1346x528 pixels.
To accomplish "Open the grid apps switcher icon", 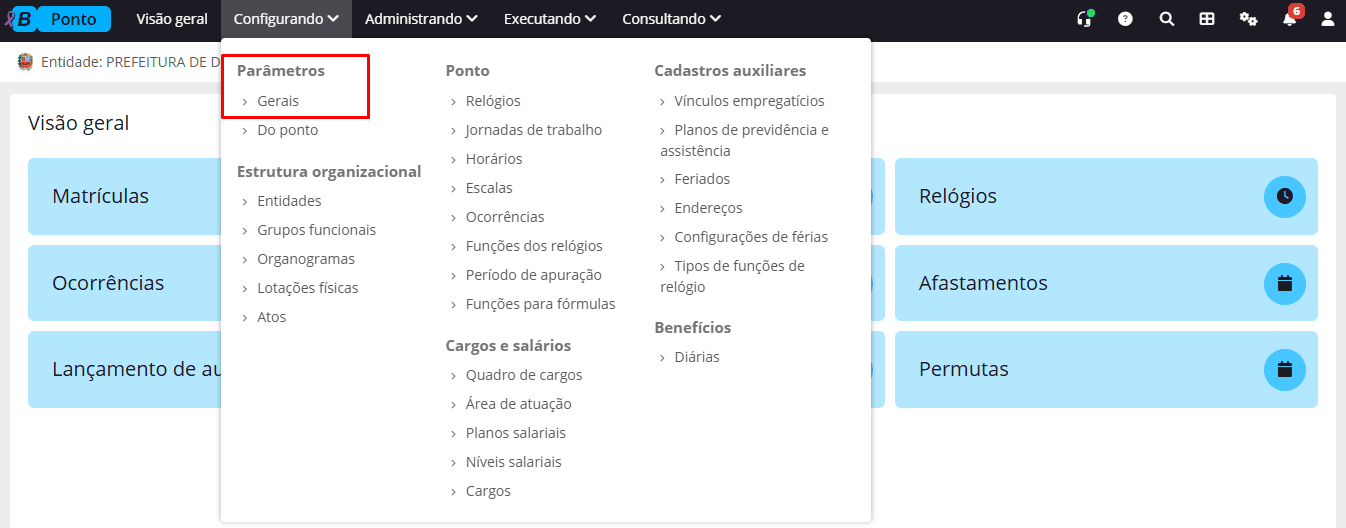I will point(1207,19).
